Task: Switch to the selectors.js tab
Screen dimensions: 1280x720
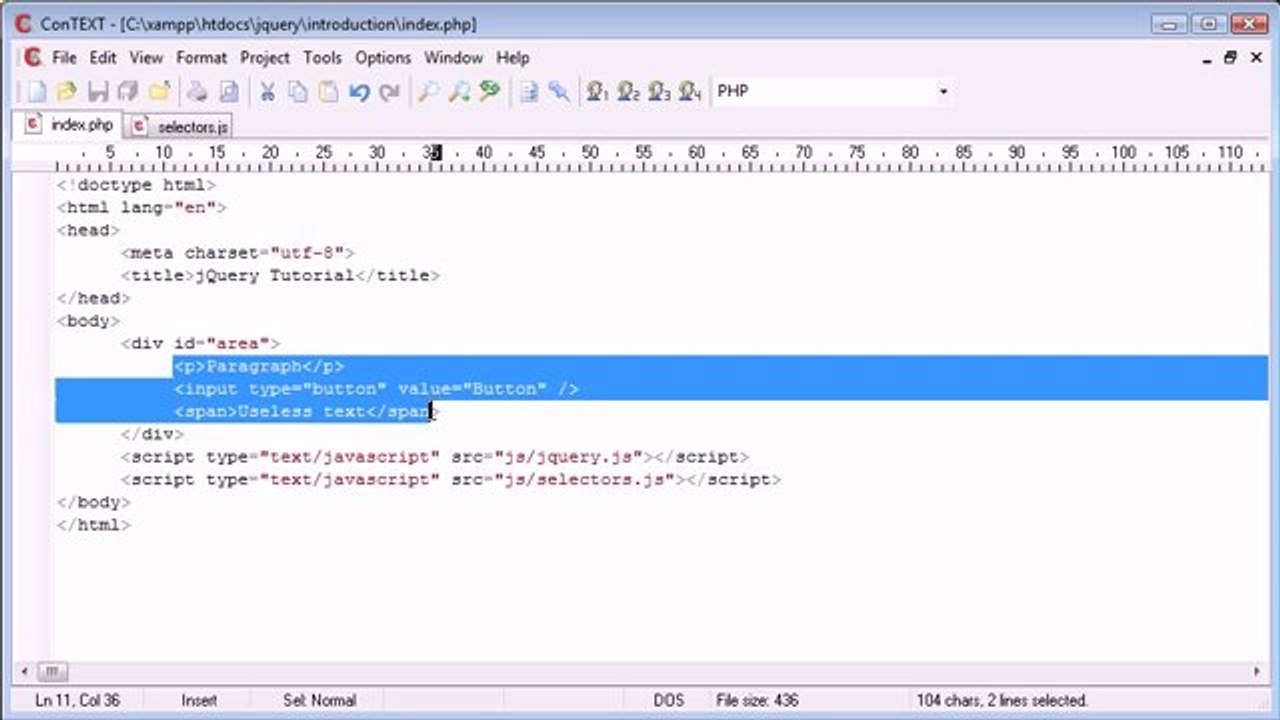Action: 179,127
